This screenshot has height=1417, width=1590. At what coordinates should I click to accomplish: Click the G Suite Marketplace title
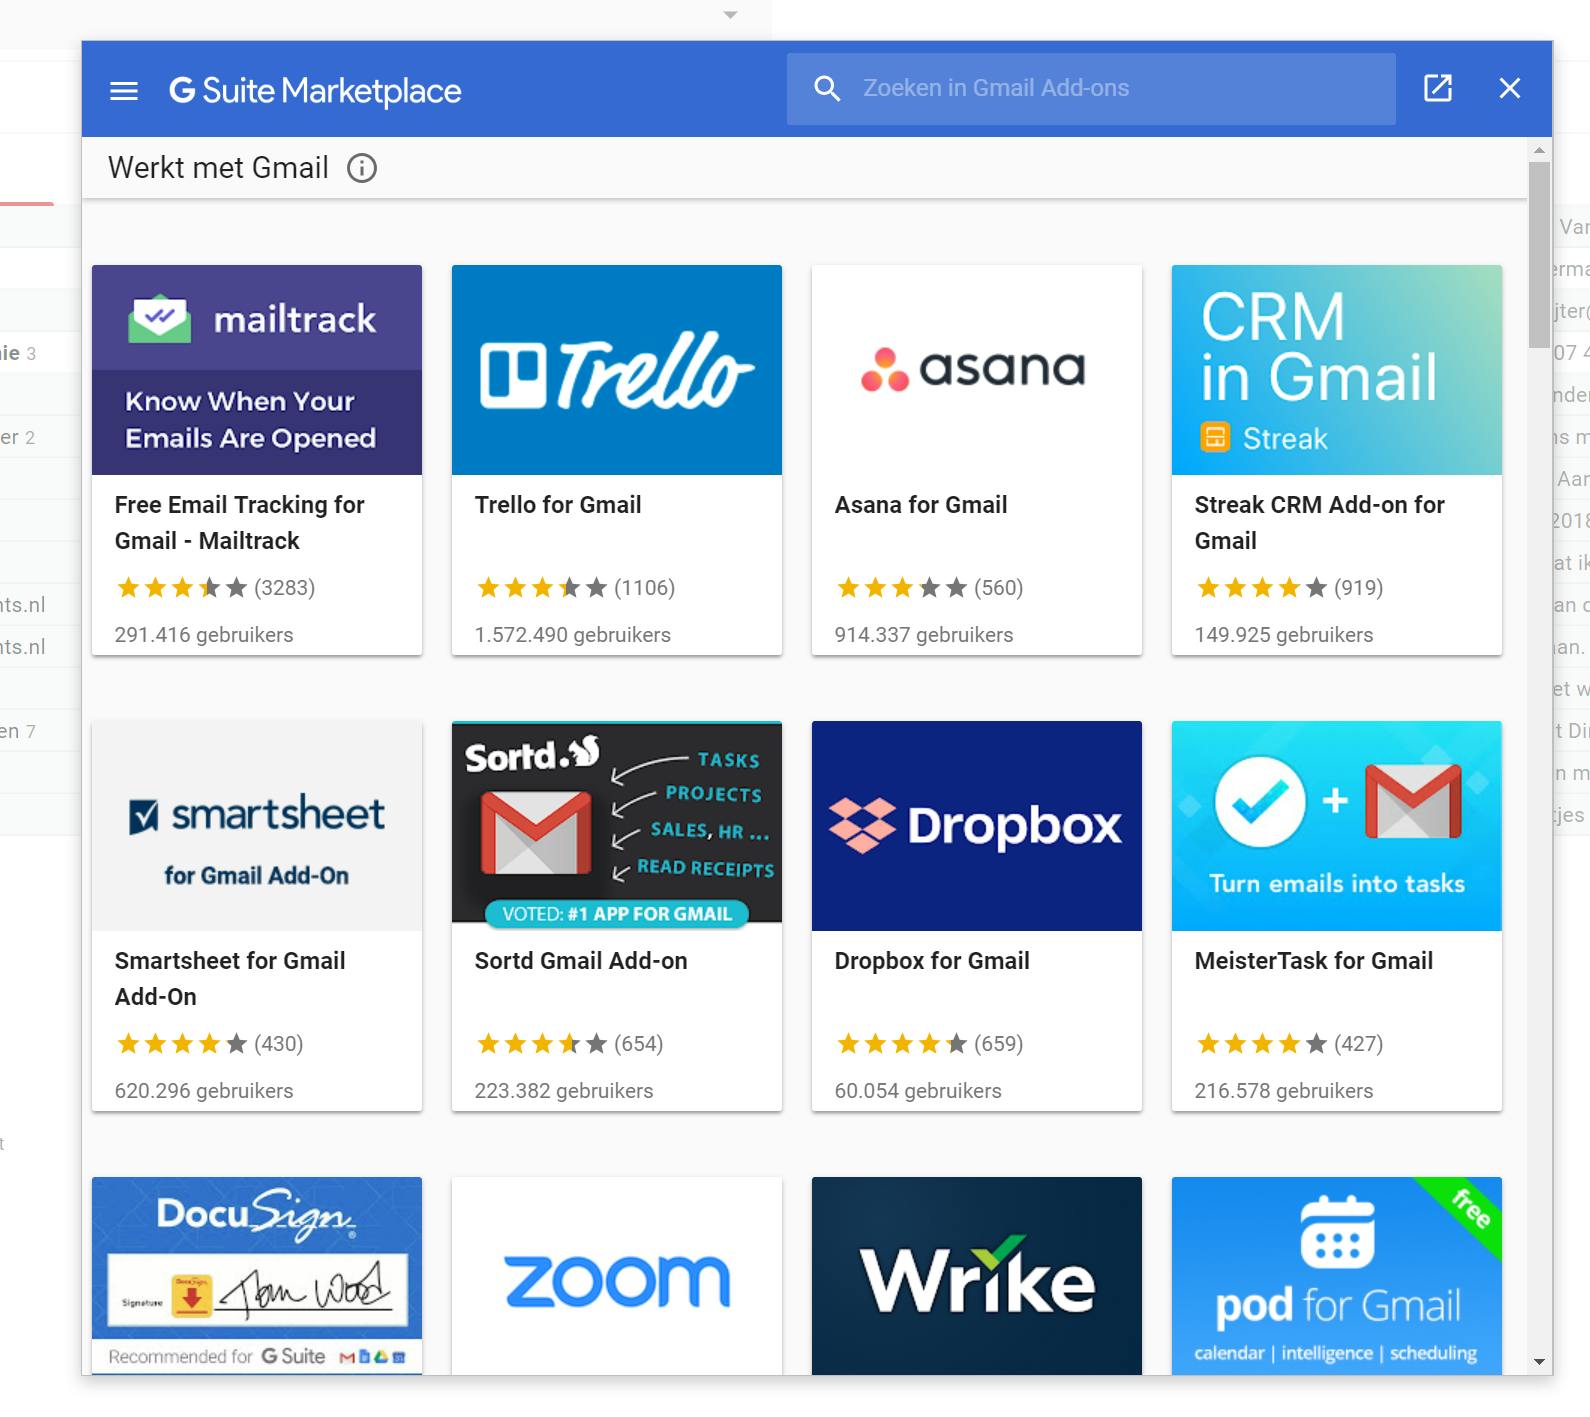pyautogui.click(x=315, y=91)
